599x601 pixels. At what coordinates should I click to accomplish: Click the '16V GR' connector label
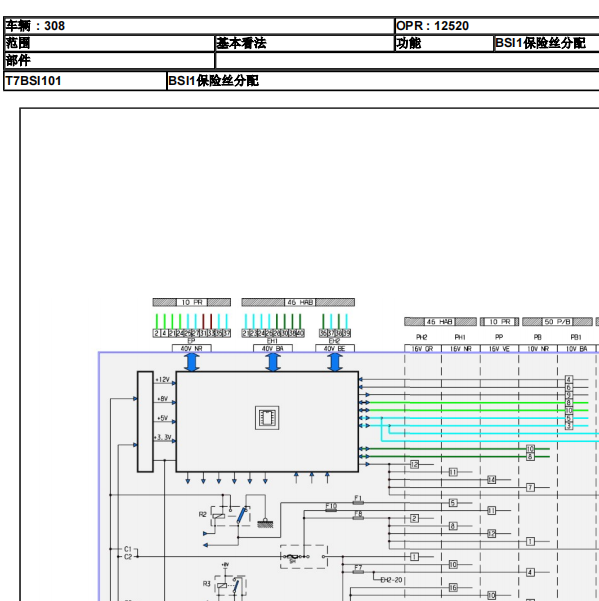pos(422,348)
